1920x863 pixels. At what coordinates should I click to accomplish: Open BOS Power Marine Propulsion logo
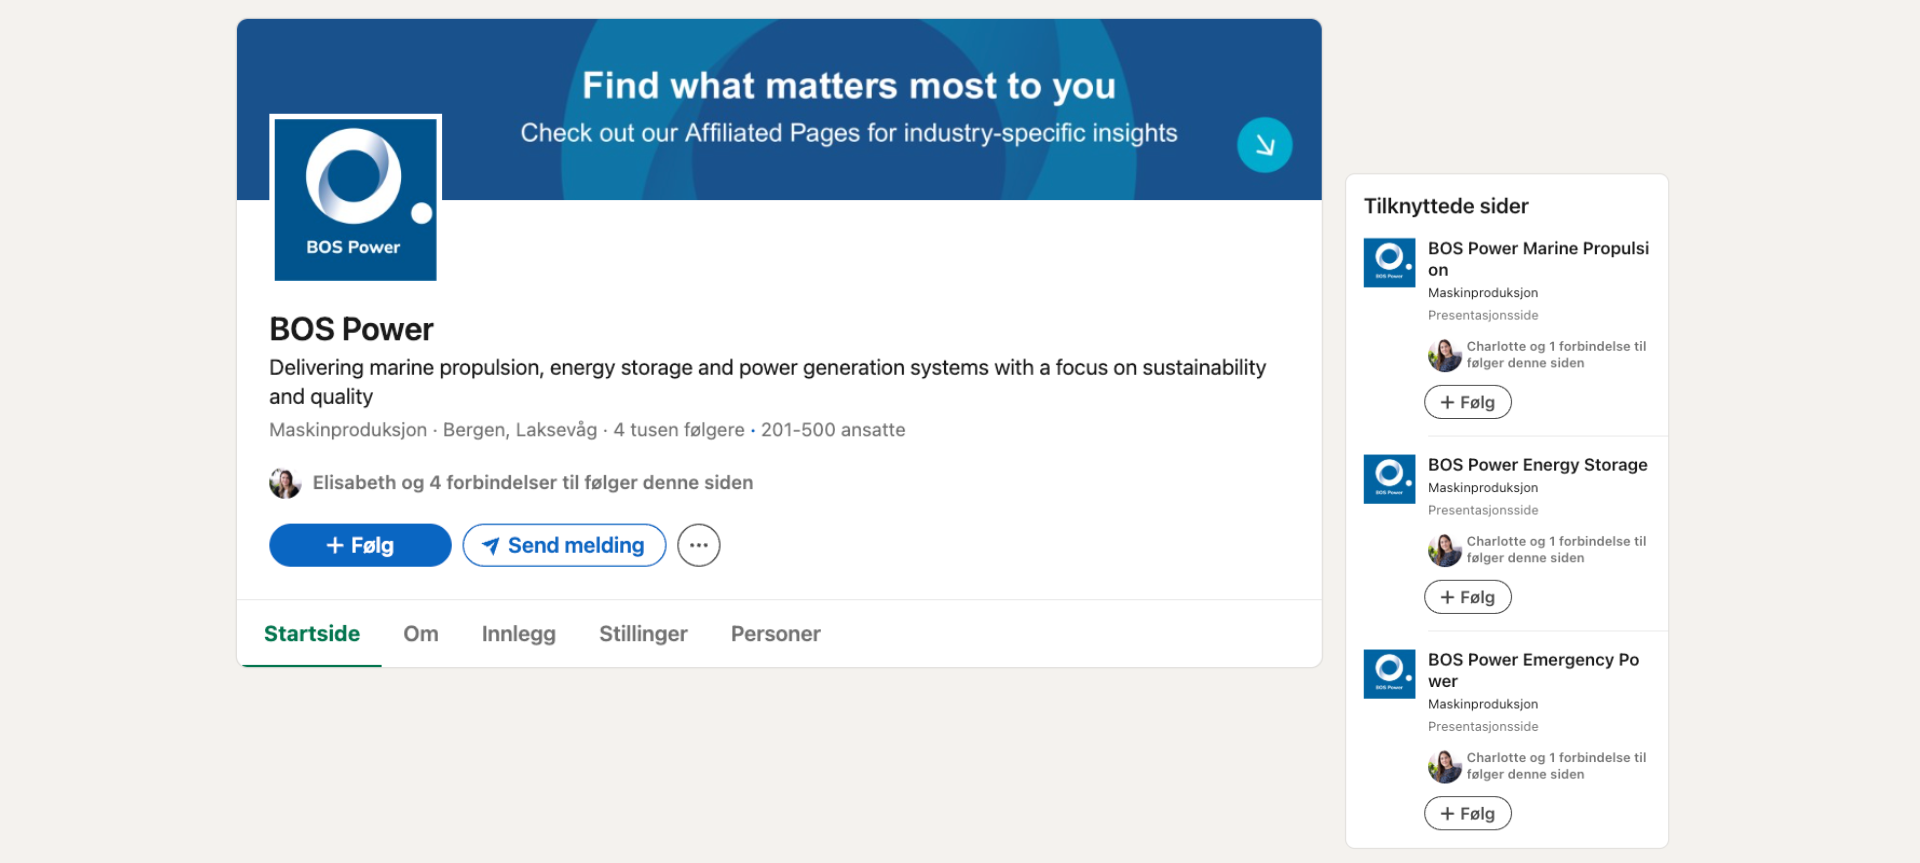1389,263
